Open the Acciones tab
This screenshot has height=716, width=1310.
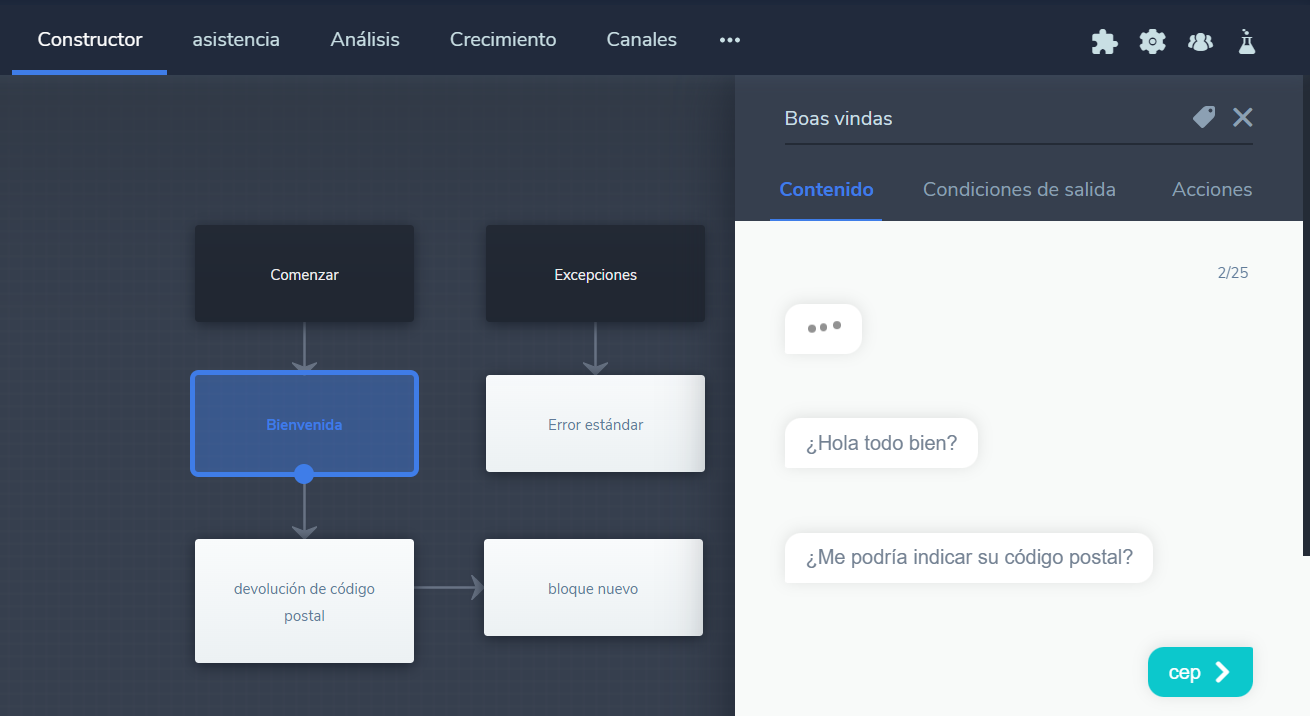tap(1211, 189)
